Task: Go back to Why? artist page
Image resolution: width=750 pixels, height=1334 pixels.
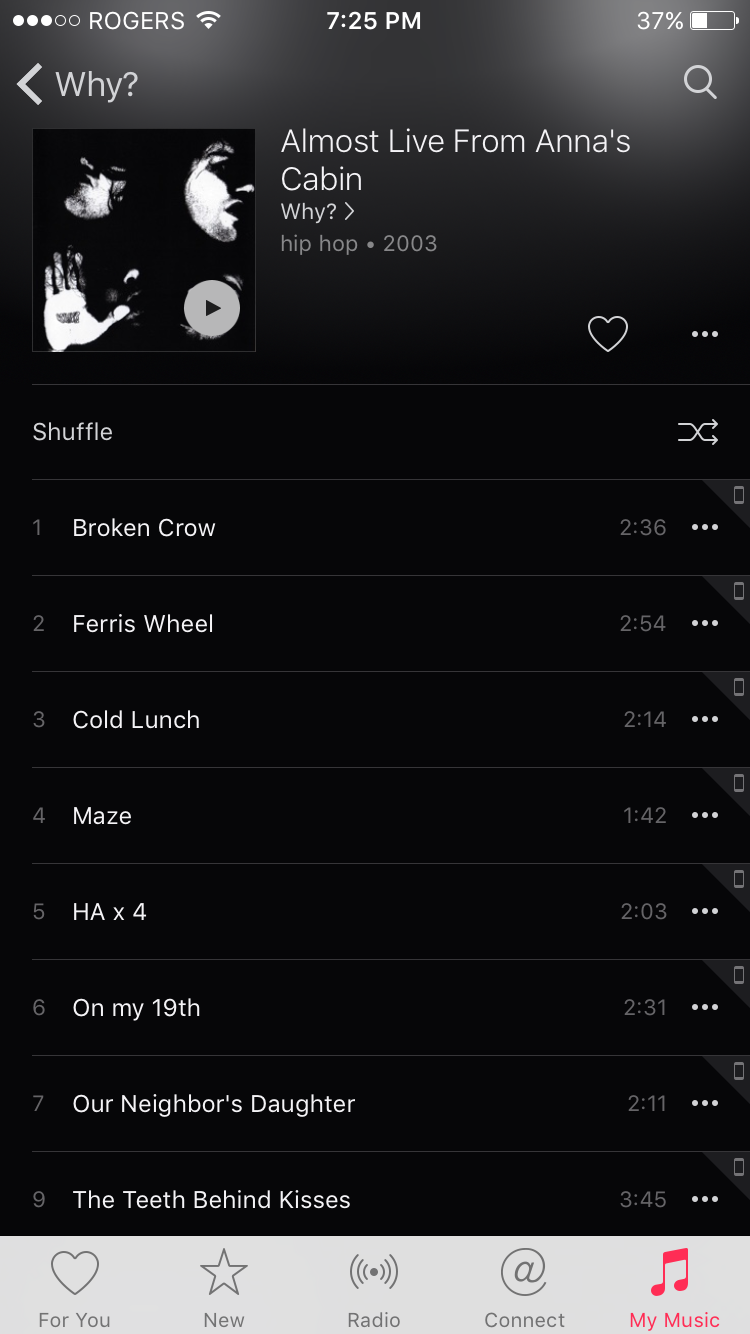Action: 77,84
